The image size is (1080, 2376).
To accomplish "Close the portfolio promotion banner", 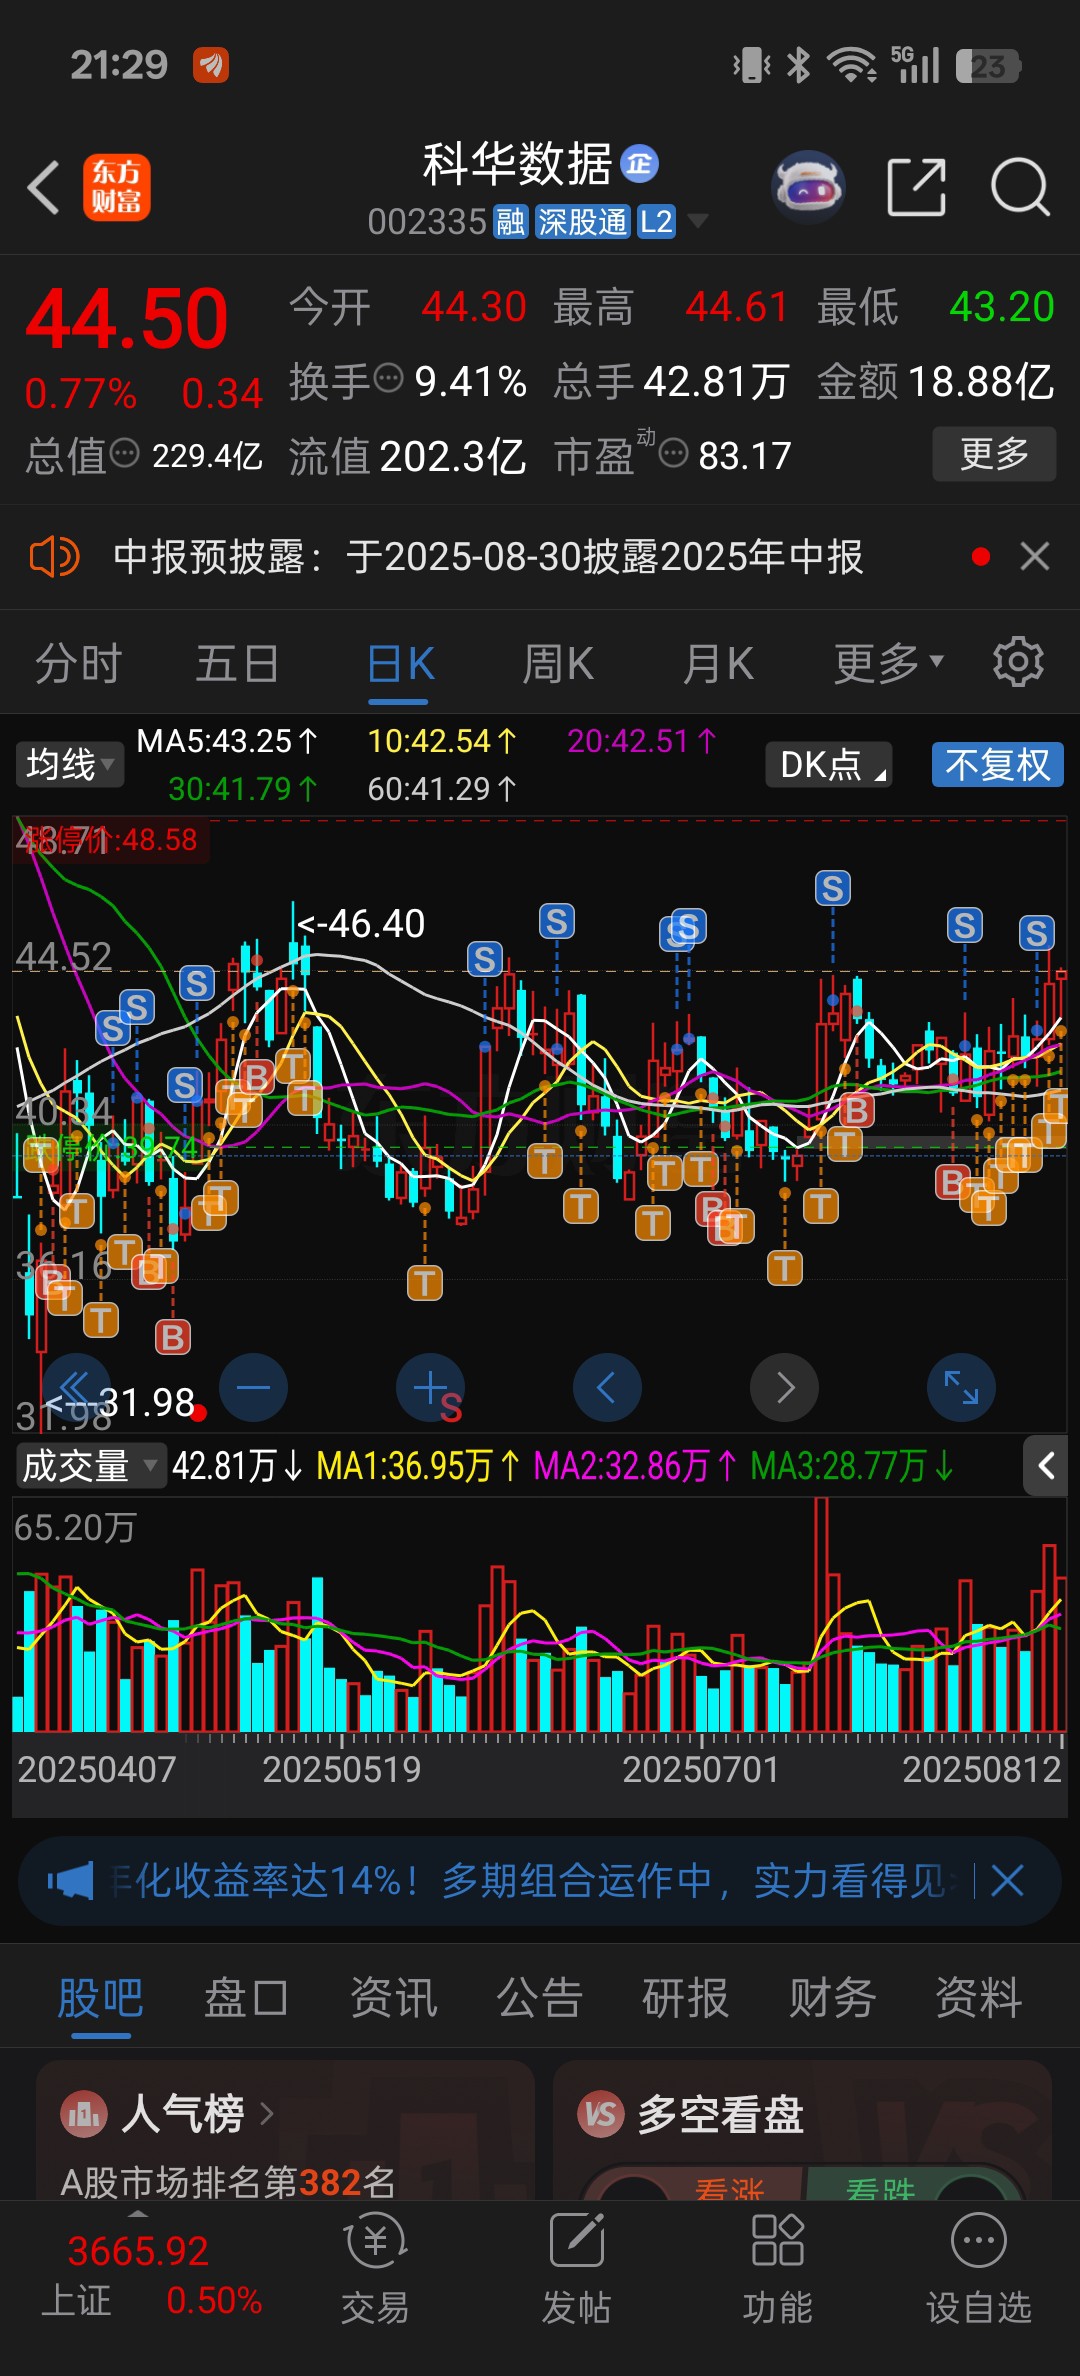I will click(1007, 1881).
